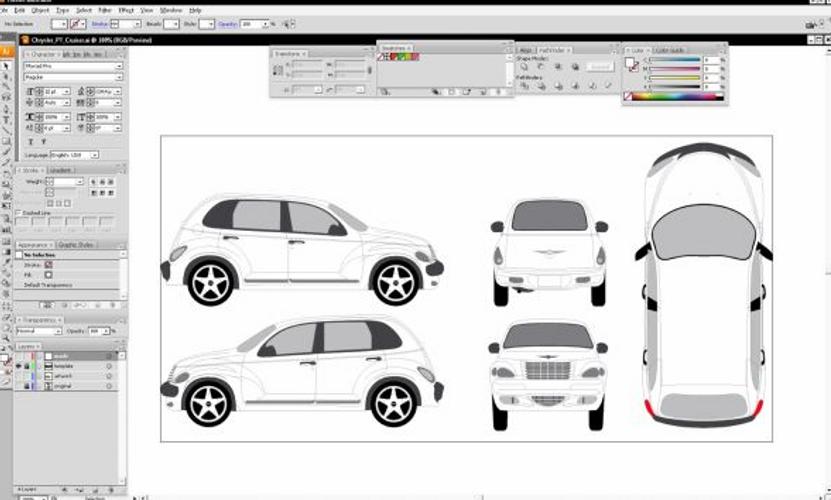The width and height of the screenshot is (831, 500).
Task: Open the font family dropdown in Character panel
Action: [x=119, y=66]
